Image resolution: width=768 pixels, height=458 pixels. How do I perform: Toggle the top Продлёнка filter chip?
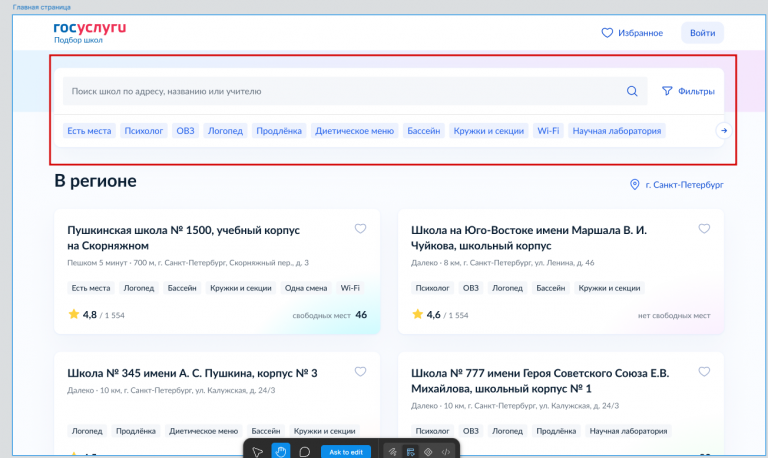279,131
